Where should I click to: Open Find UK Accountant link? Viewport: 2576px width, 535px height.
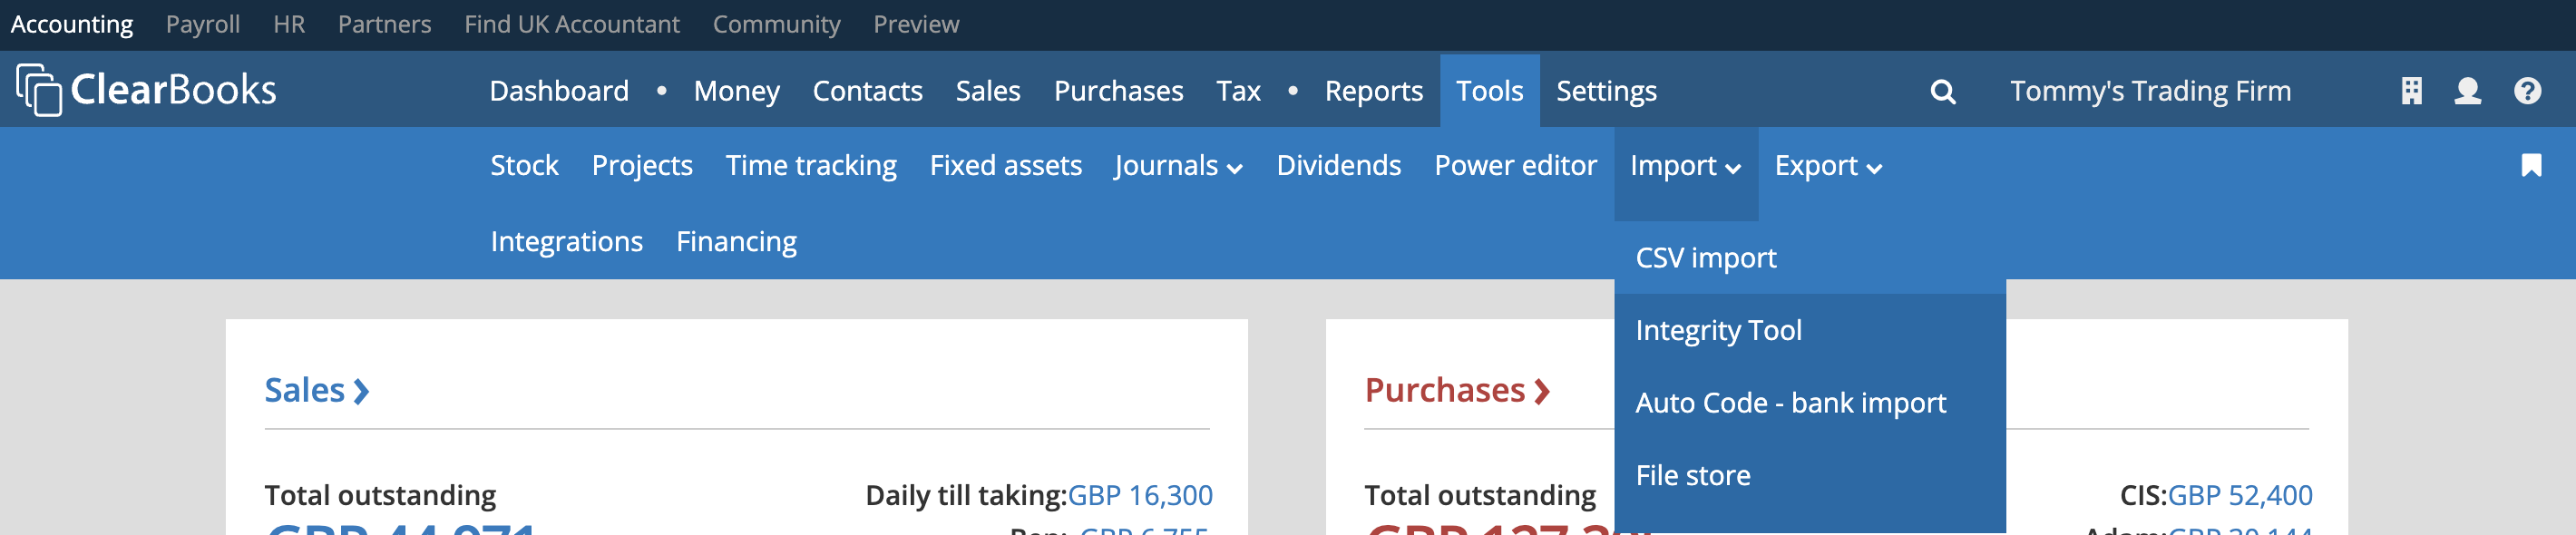click(572, 24)
